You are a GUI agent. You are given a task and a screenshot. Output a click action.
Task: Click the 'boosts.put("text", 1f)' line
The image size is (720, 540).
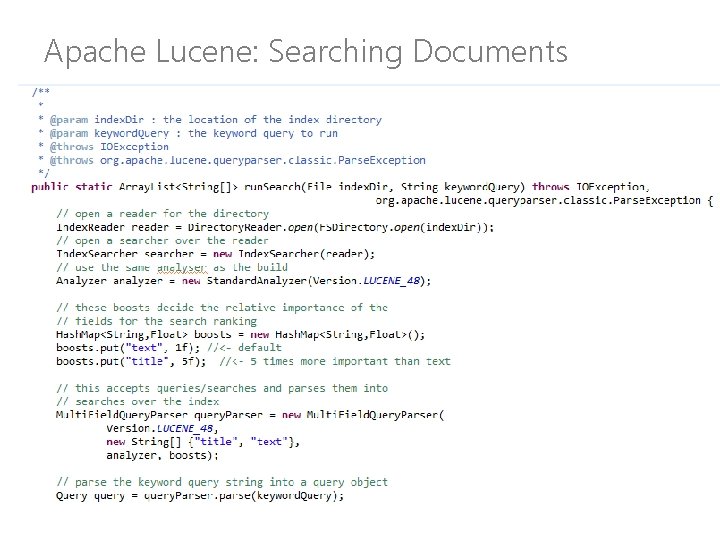pos(169,348)
